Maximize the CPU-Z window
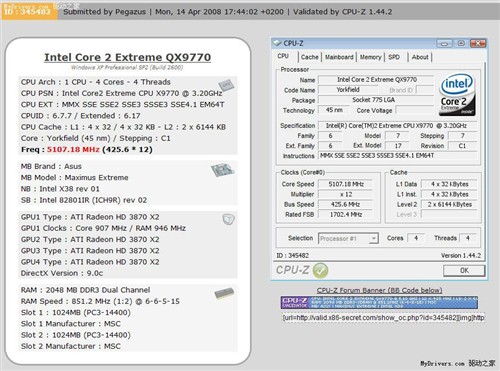This screenshot has width=500, height=371. [x=461, y=43]
